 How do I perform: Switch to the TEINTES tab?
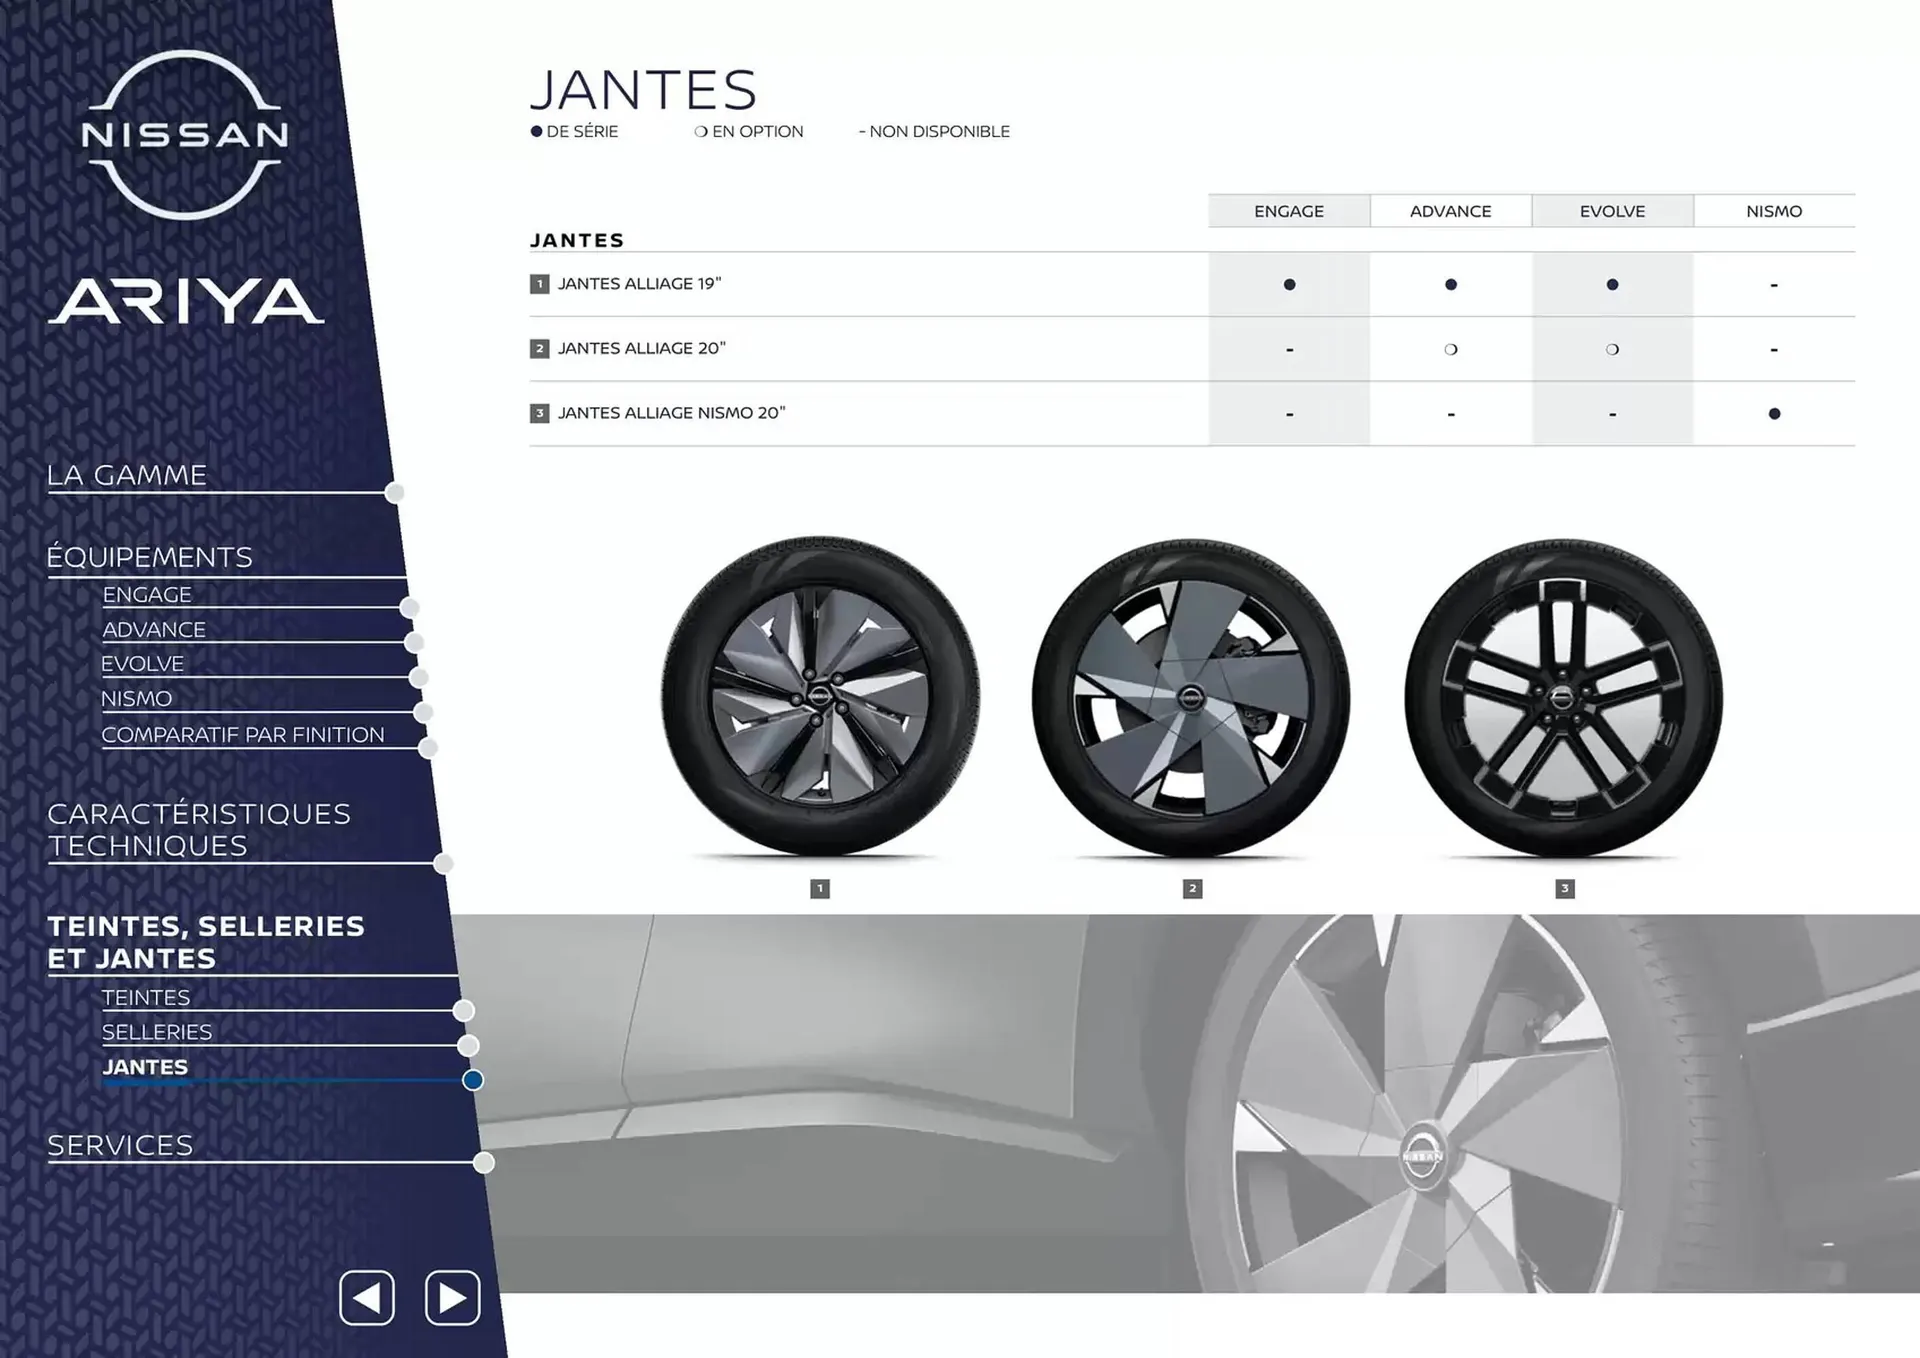click(146, 997)
